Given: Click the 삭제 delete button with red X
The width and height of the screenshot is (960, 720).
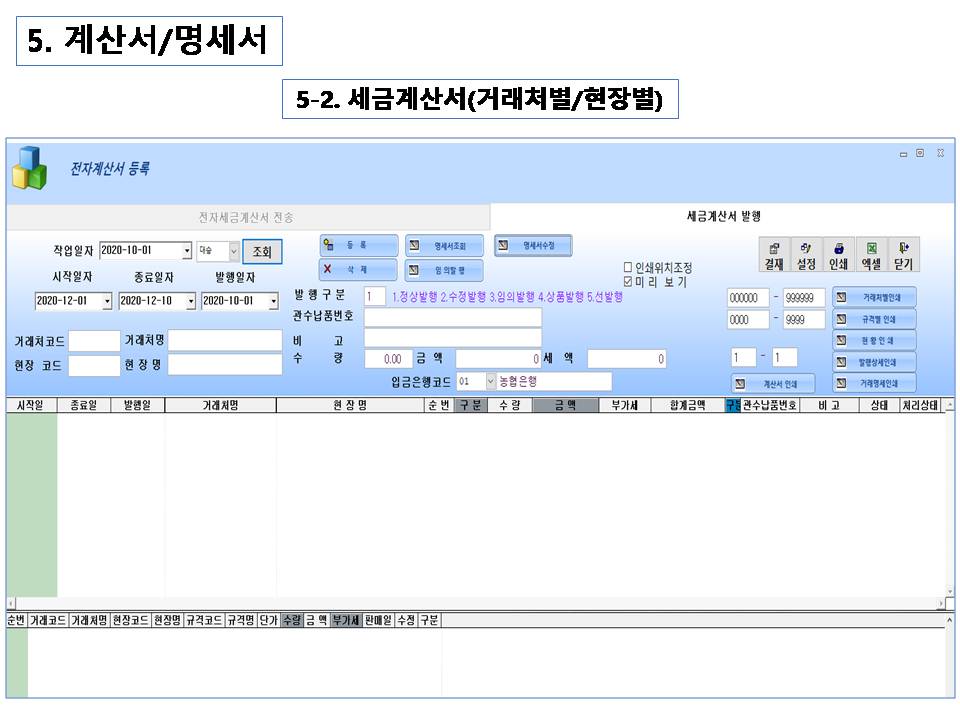Looking at the screenshot, I should pyautogui.click(x=358, y=269).
